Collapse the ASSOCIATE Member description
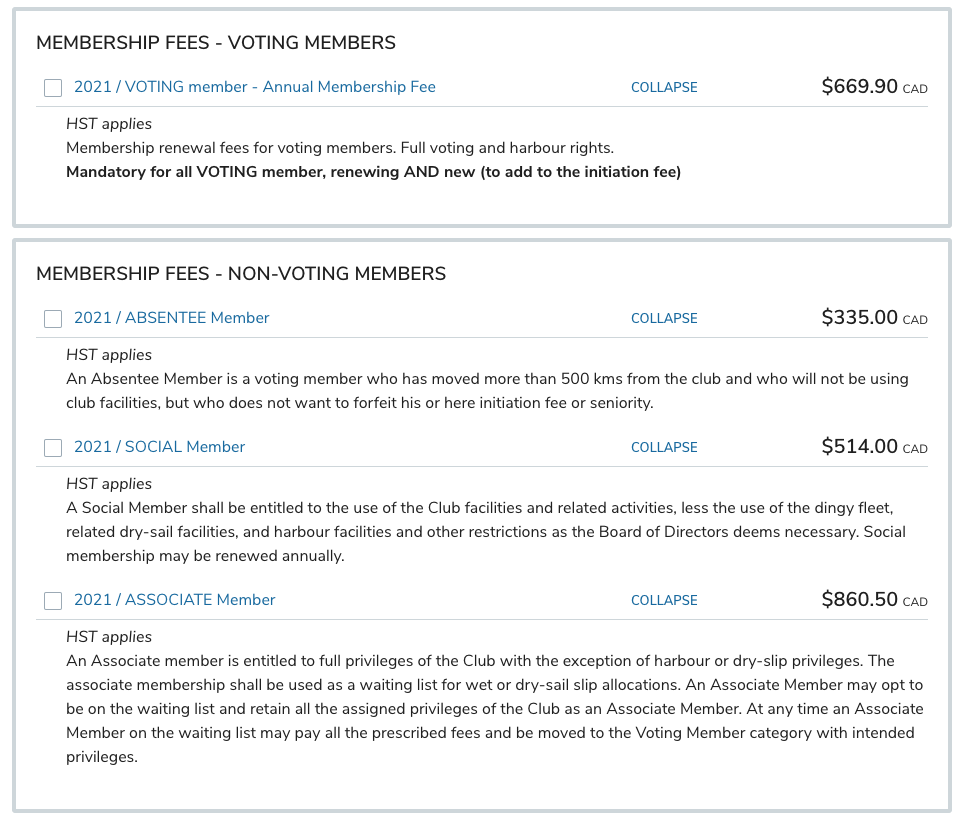Image resolution: width=962 pixels, height=824 pixels. (x=664, y=600)
